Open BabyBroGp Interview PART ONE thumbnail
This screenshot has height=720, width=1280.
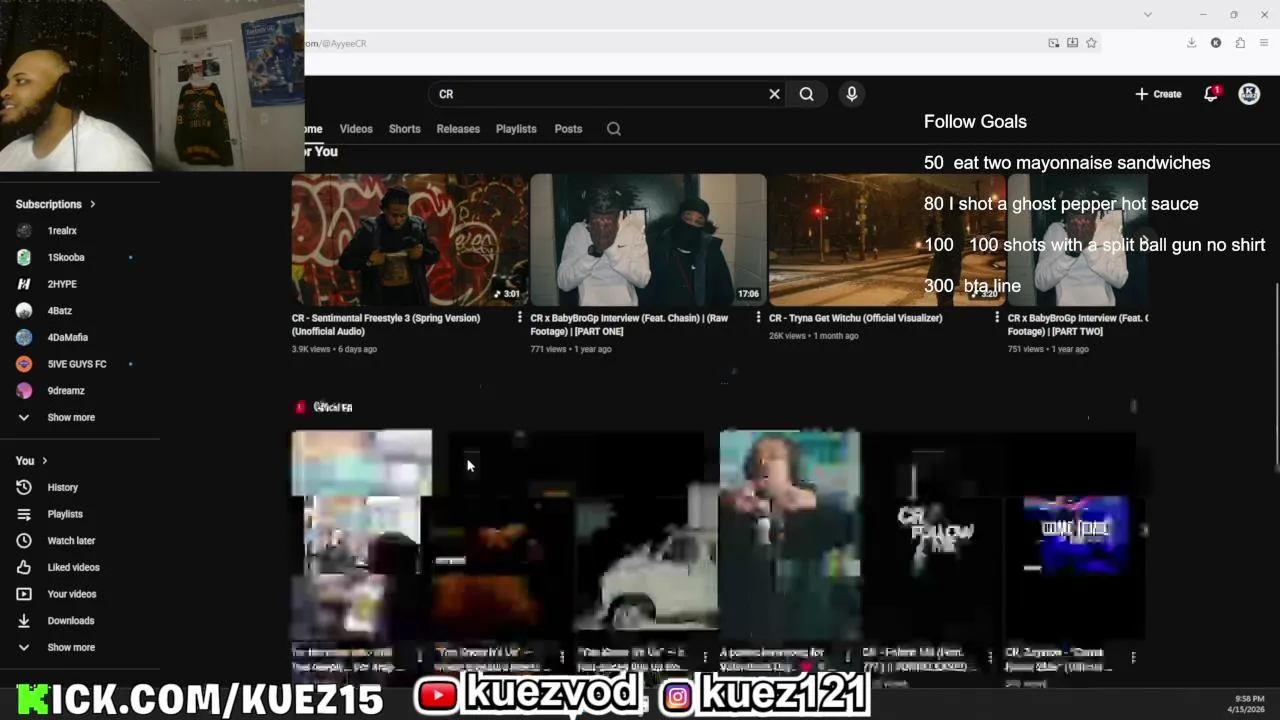[x=648, y=240]
